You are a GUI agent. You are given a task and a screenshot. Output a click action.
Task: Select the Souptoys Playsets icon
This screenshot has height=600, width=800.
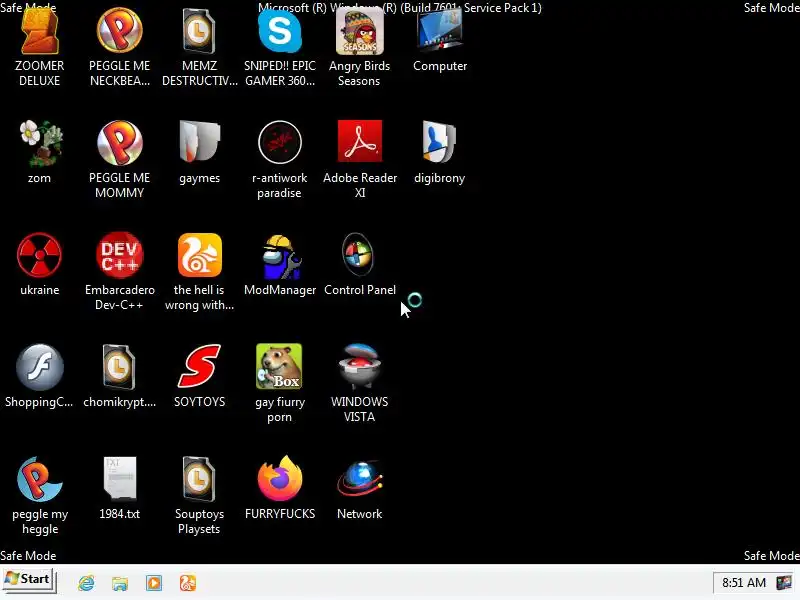point(199,479)
